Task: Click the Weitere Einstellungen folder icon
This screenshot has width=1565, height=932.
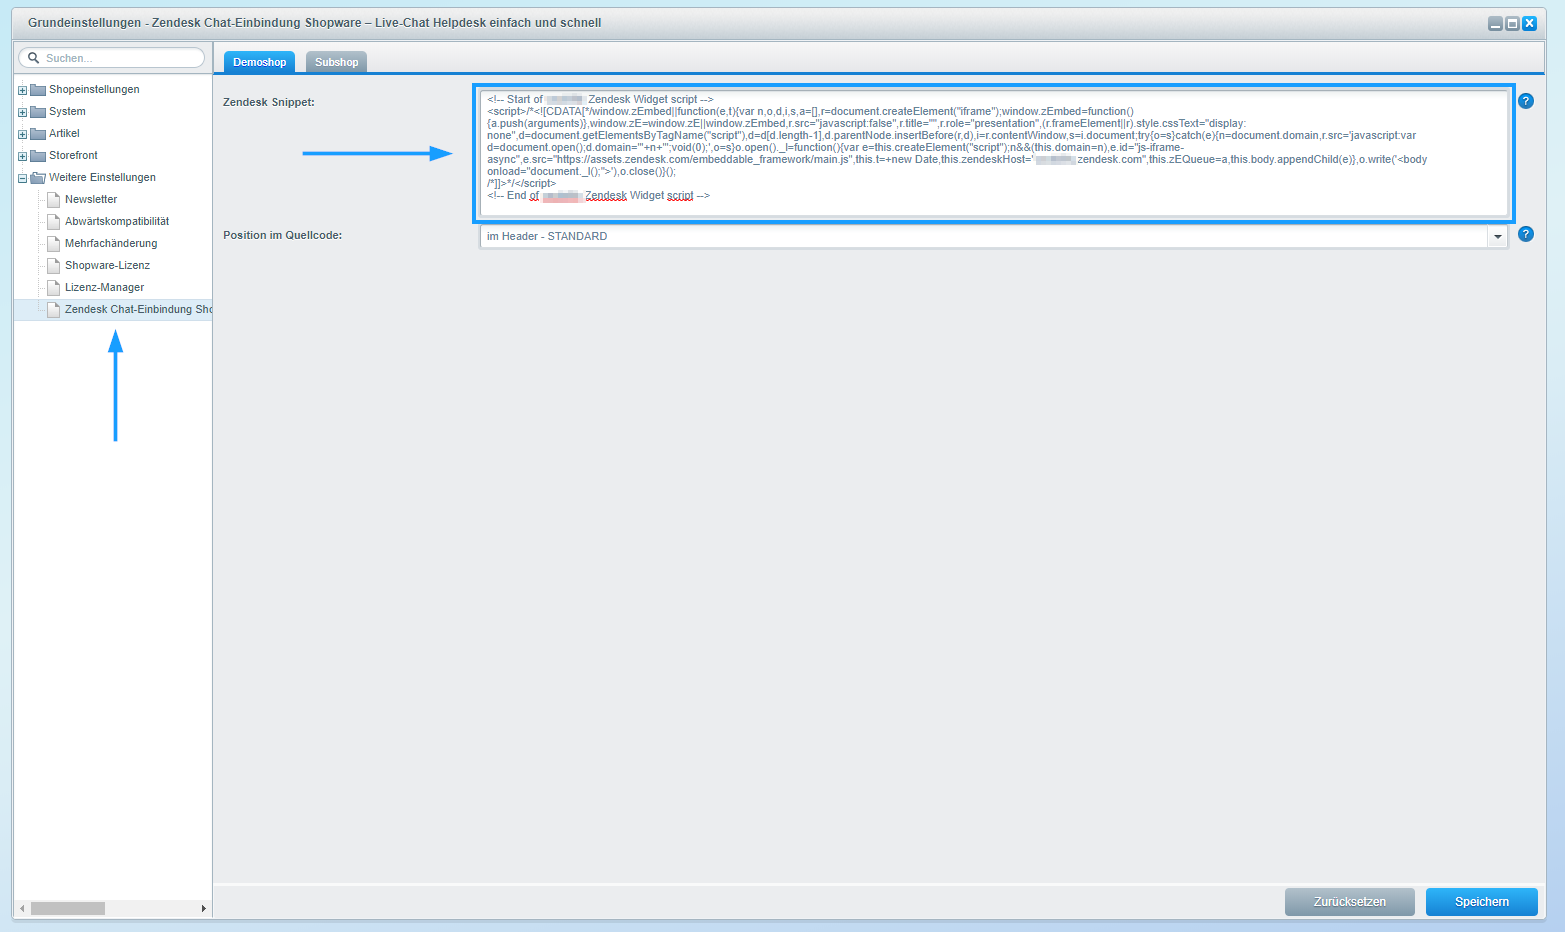Action: [x=38, y=177]
